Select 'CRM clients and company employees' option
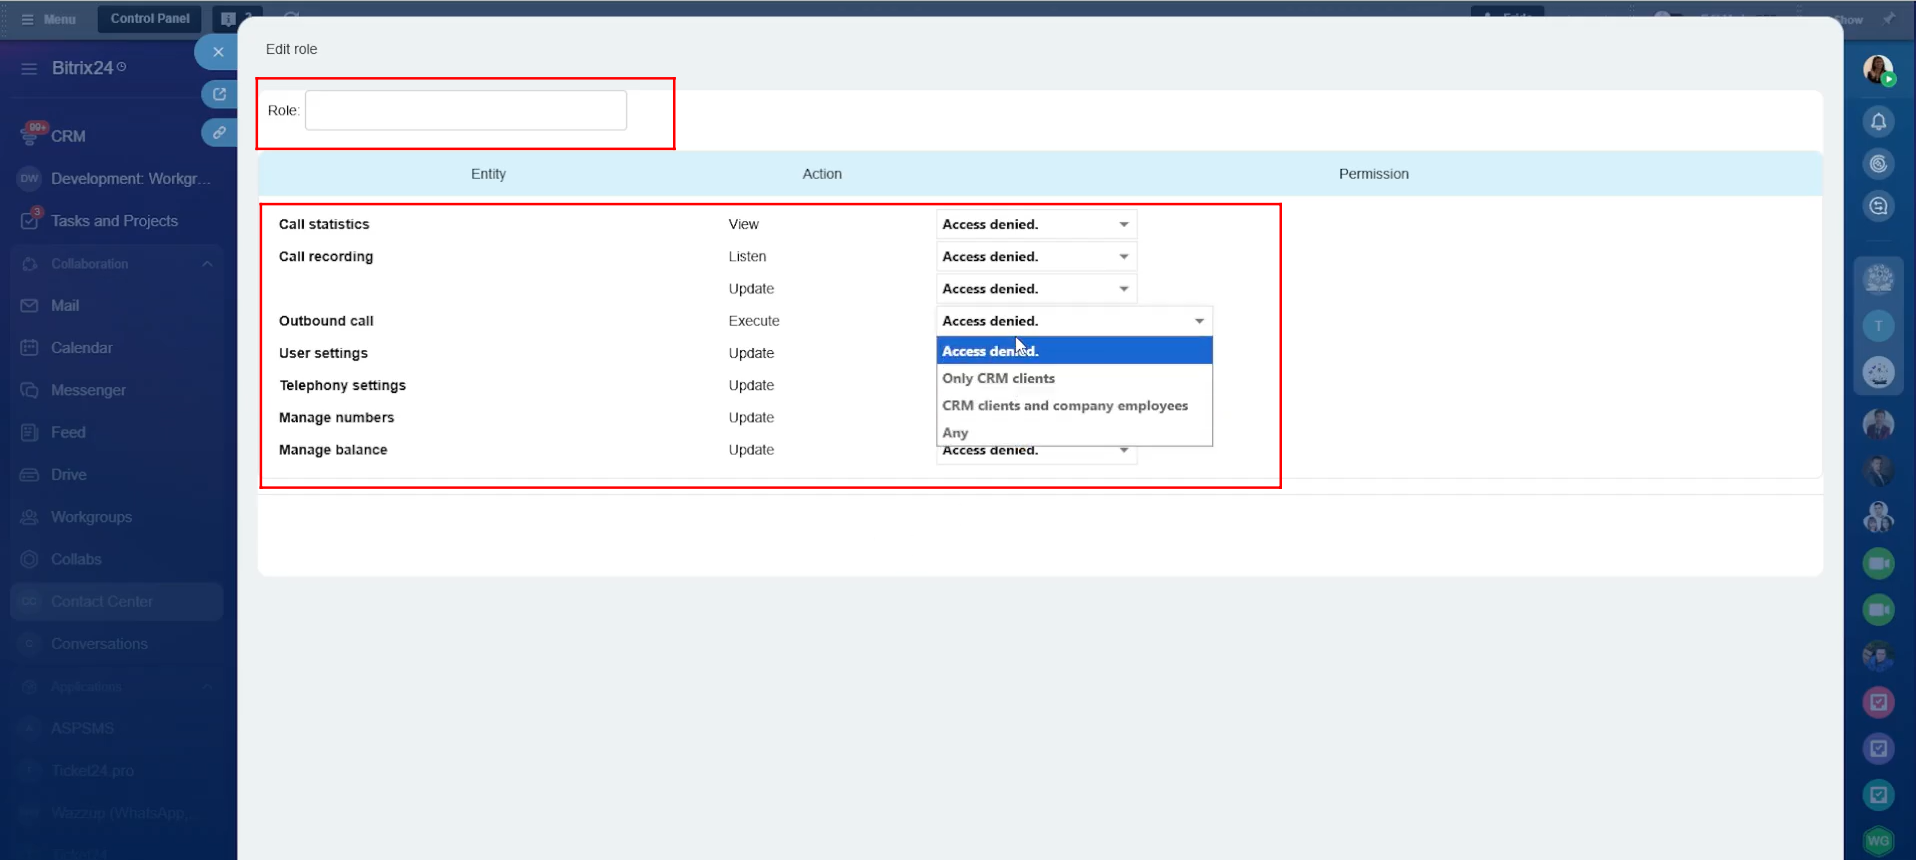The image size is (1916, 860). (1064, 406)
